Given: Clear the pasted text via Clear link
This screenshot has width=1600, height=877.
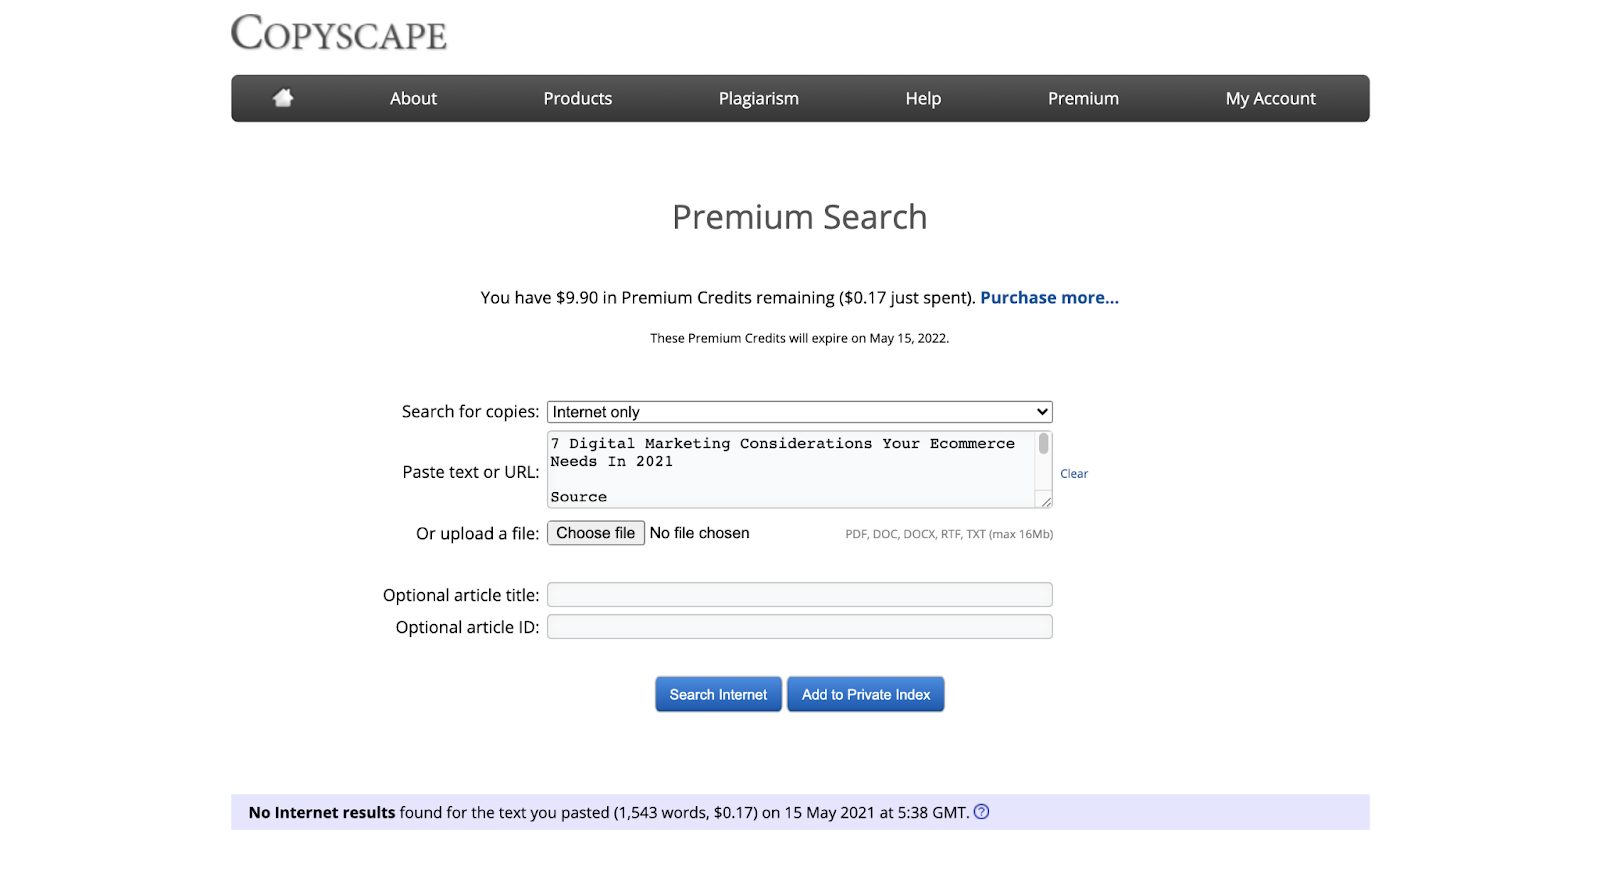Looking at the screenshot, I should click(1074, 474).
